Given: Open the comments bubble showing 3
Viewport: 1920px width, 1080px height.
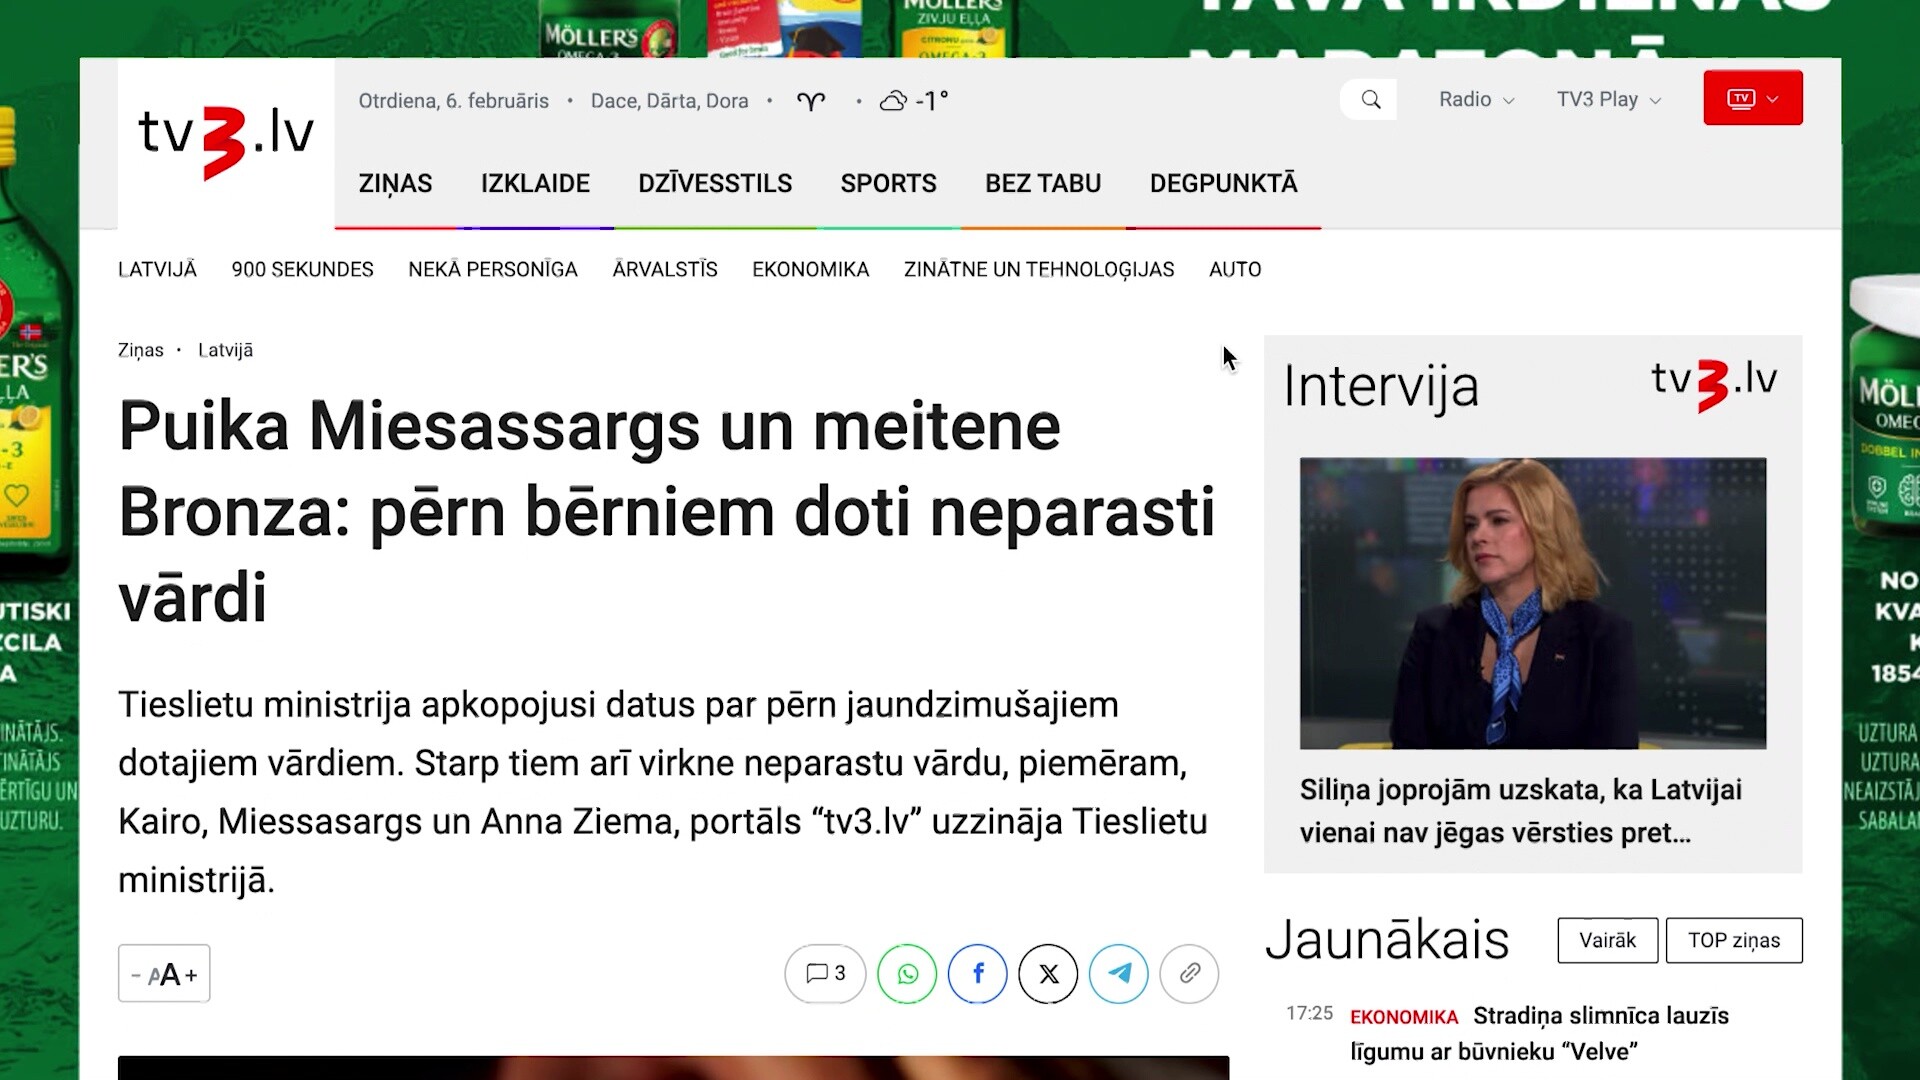Looking at the screenshot, I should [825, 973].
